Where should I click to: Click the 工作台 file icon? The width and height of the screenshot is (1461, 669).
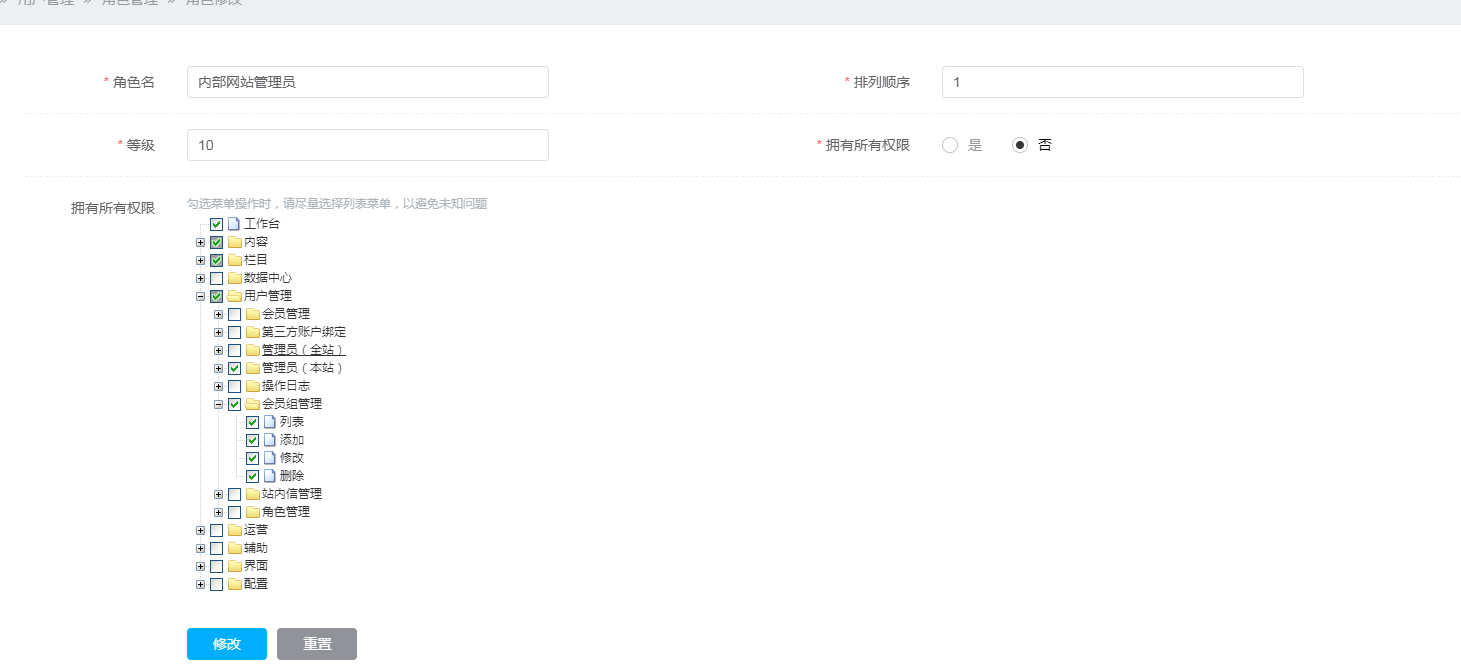[x=234, y=224]
